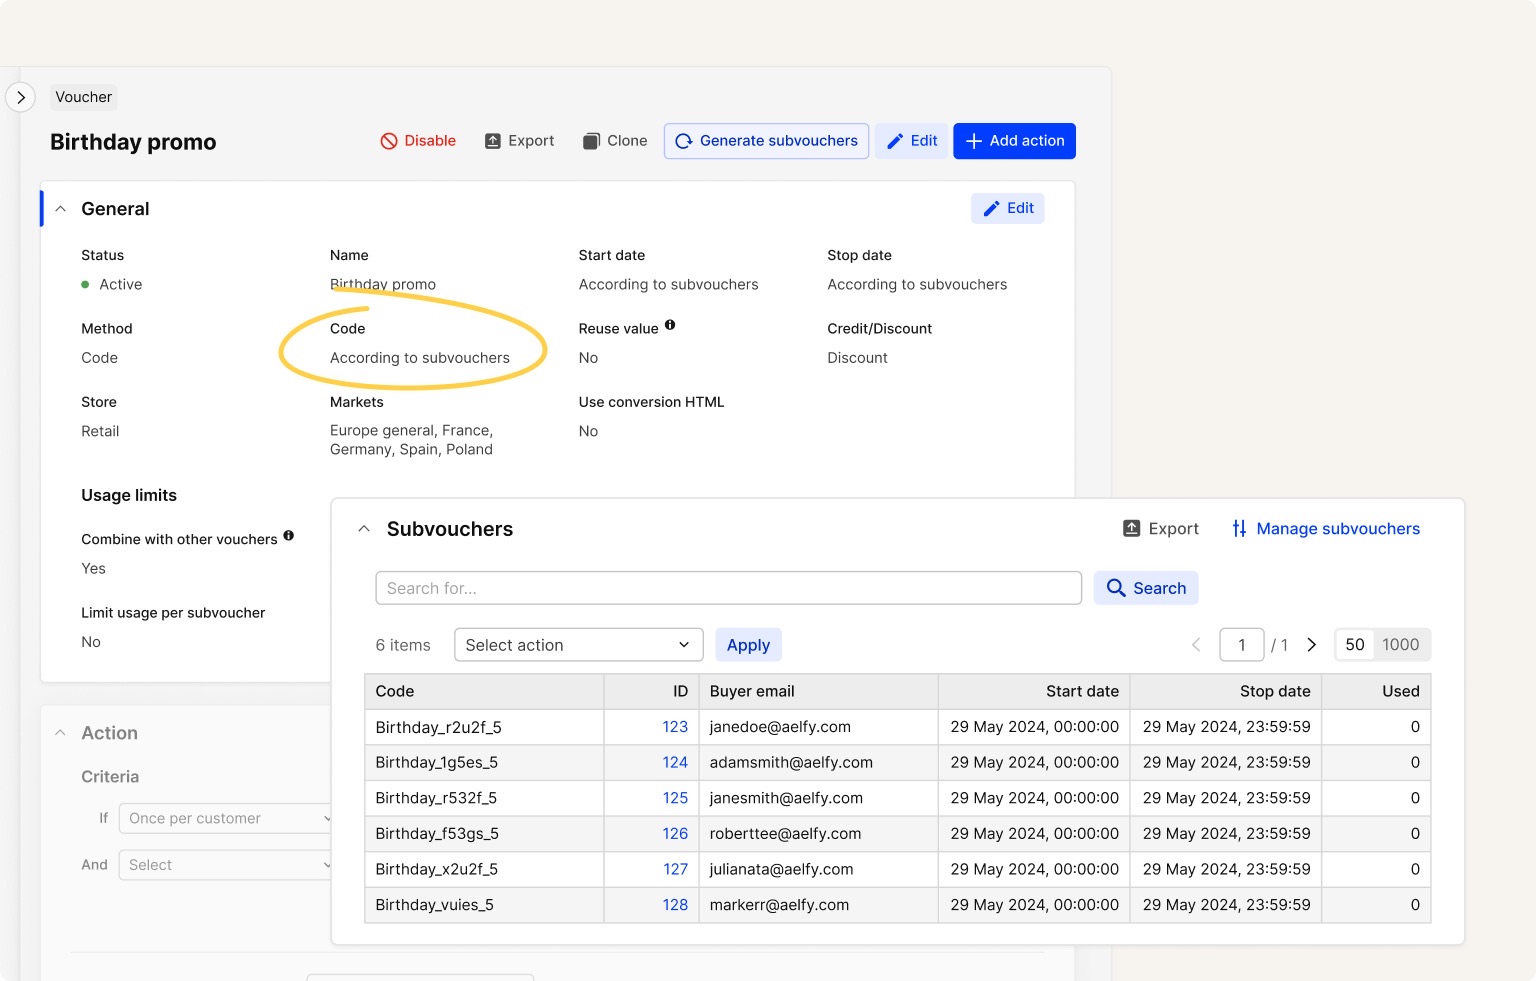Screen dimensions: 1536x981
Task: Go to next page of subvouchers
Action: [x=1312, y=645]
